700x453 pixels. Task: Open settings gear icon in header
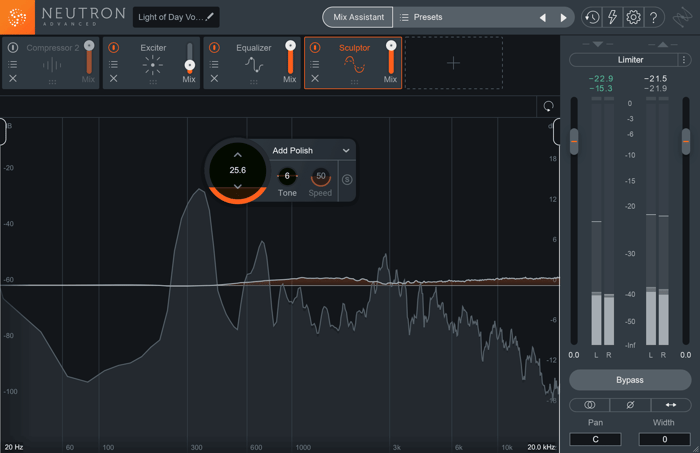click(x=633, y=17)
